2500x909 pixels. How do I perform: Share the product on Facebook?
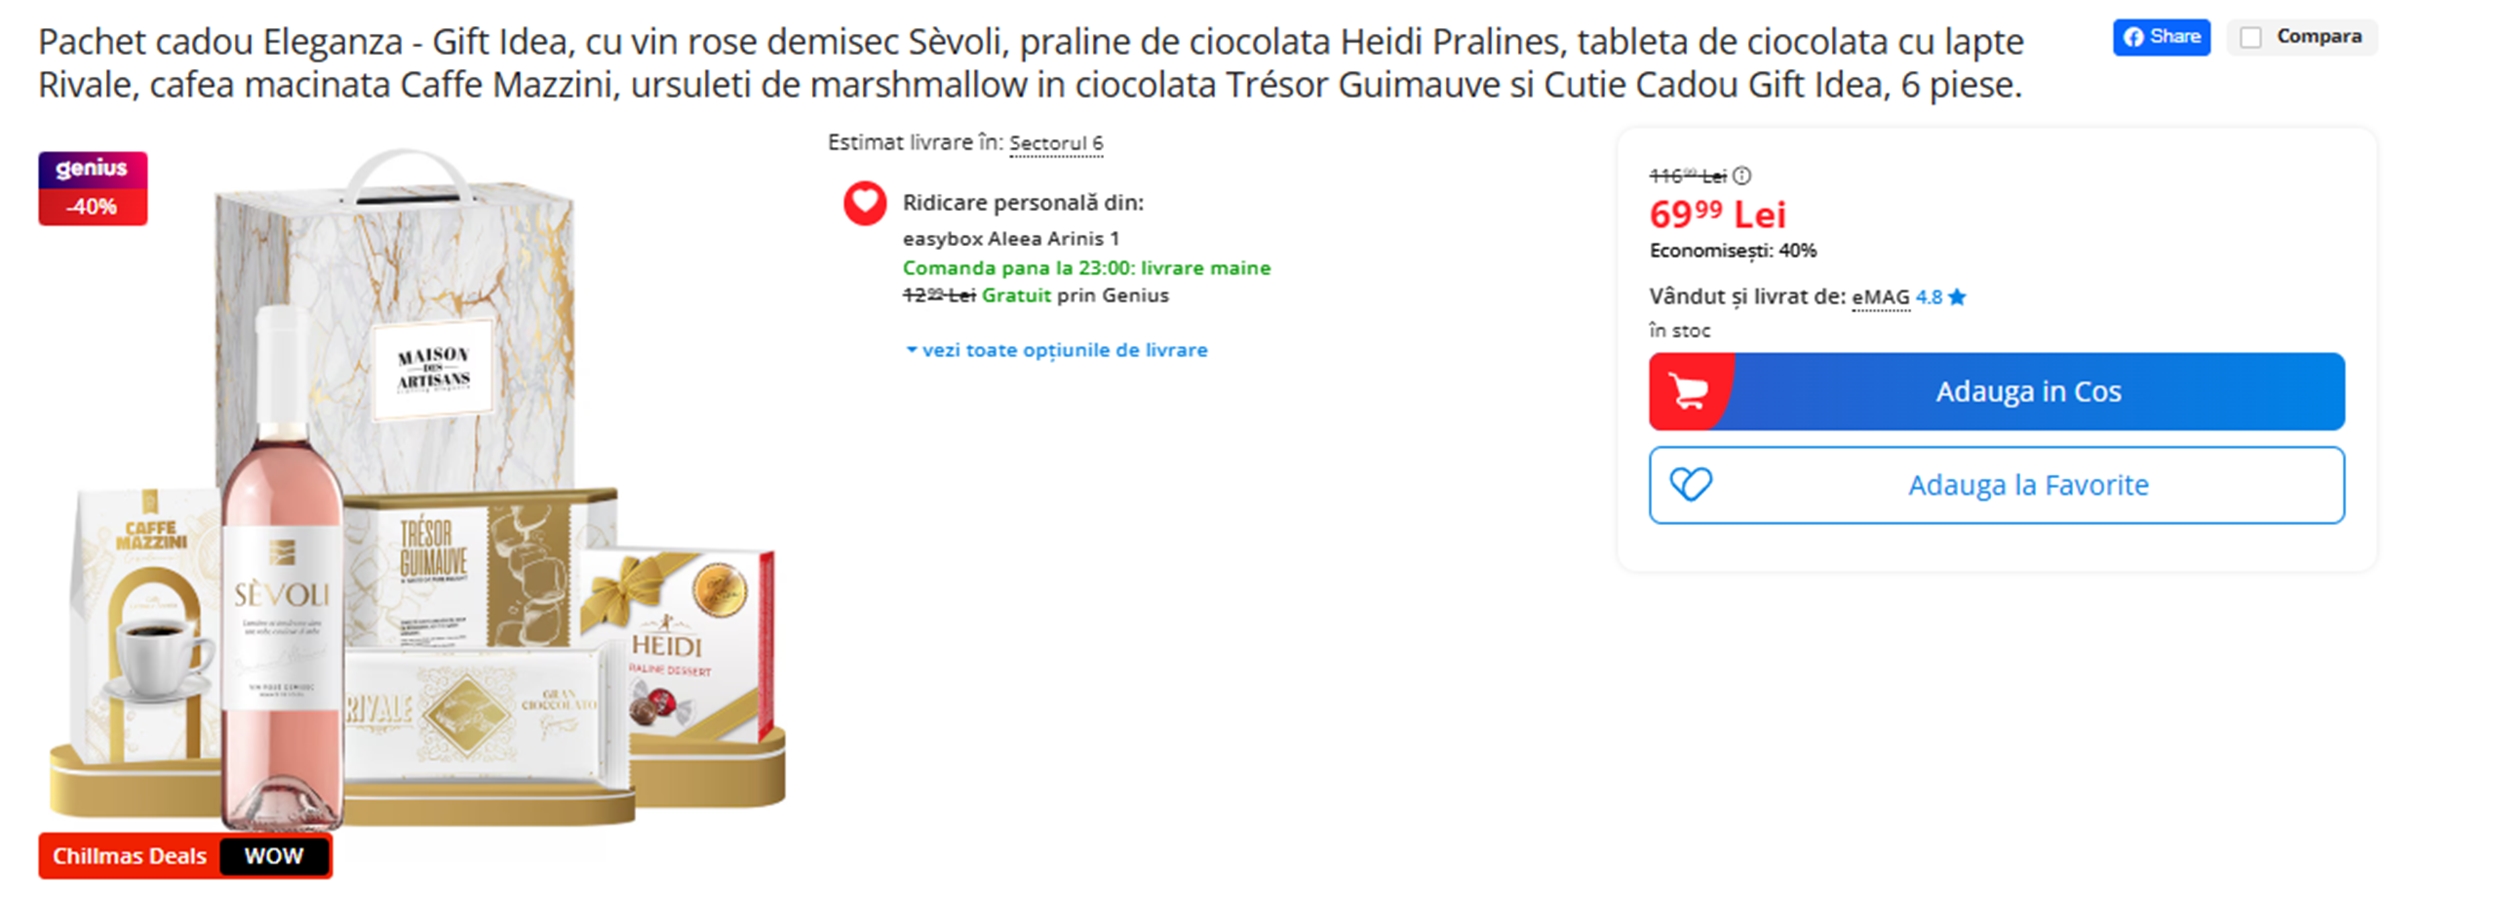point(2161,37)
